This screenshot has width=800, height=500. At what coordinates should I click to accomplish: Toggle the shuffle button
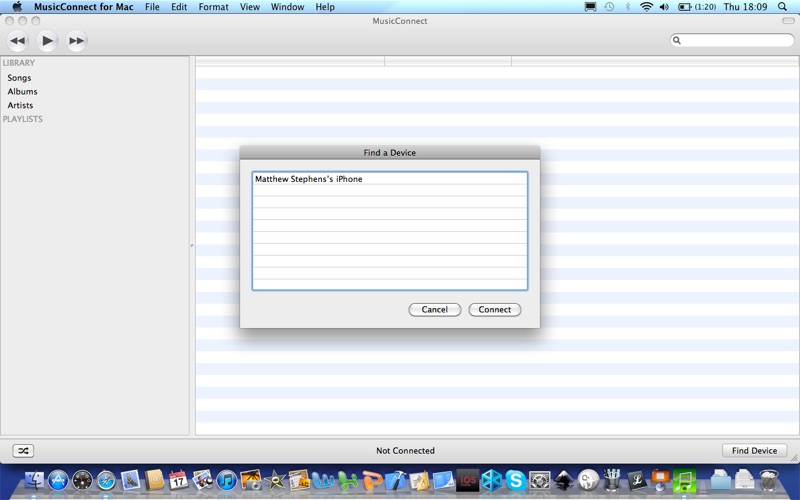click(x=23, y=451)
